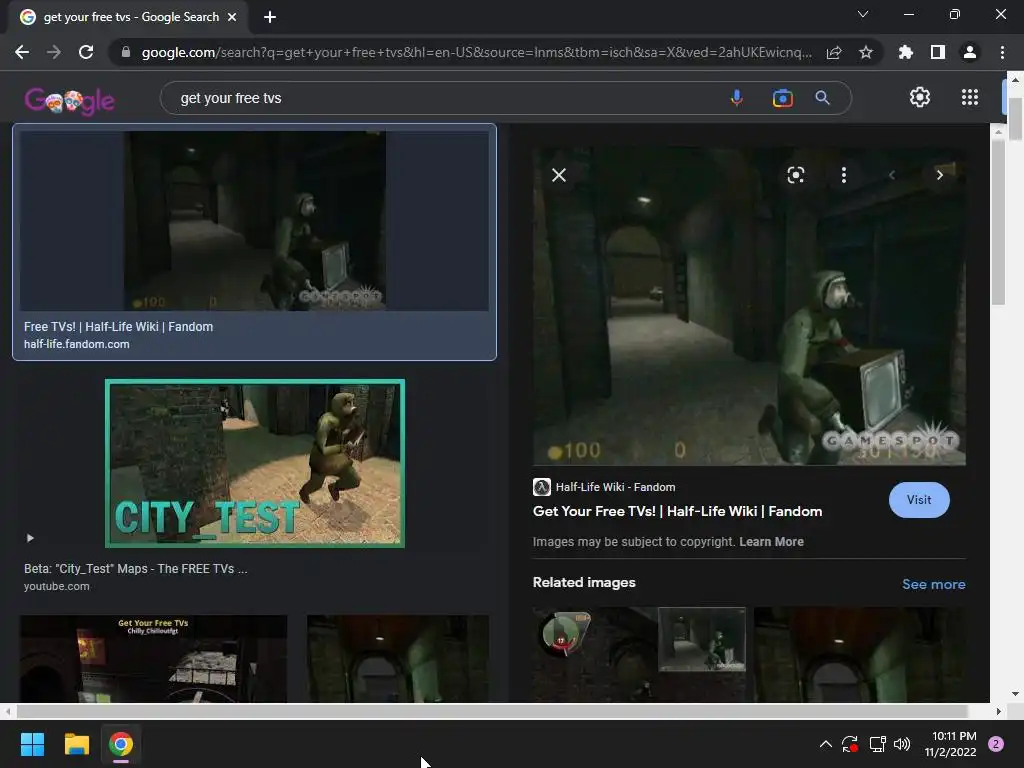The height and width of the screenshot is (768, 1024).
Task: Open the Chrome profile icon
Action: click(970, 52)
